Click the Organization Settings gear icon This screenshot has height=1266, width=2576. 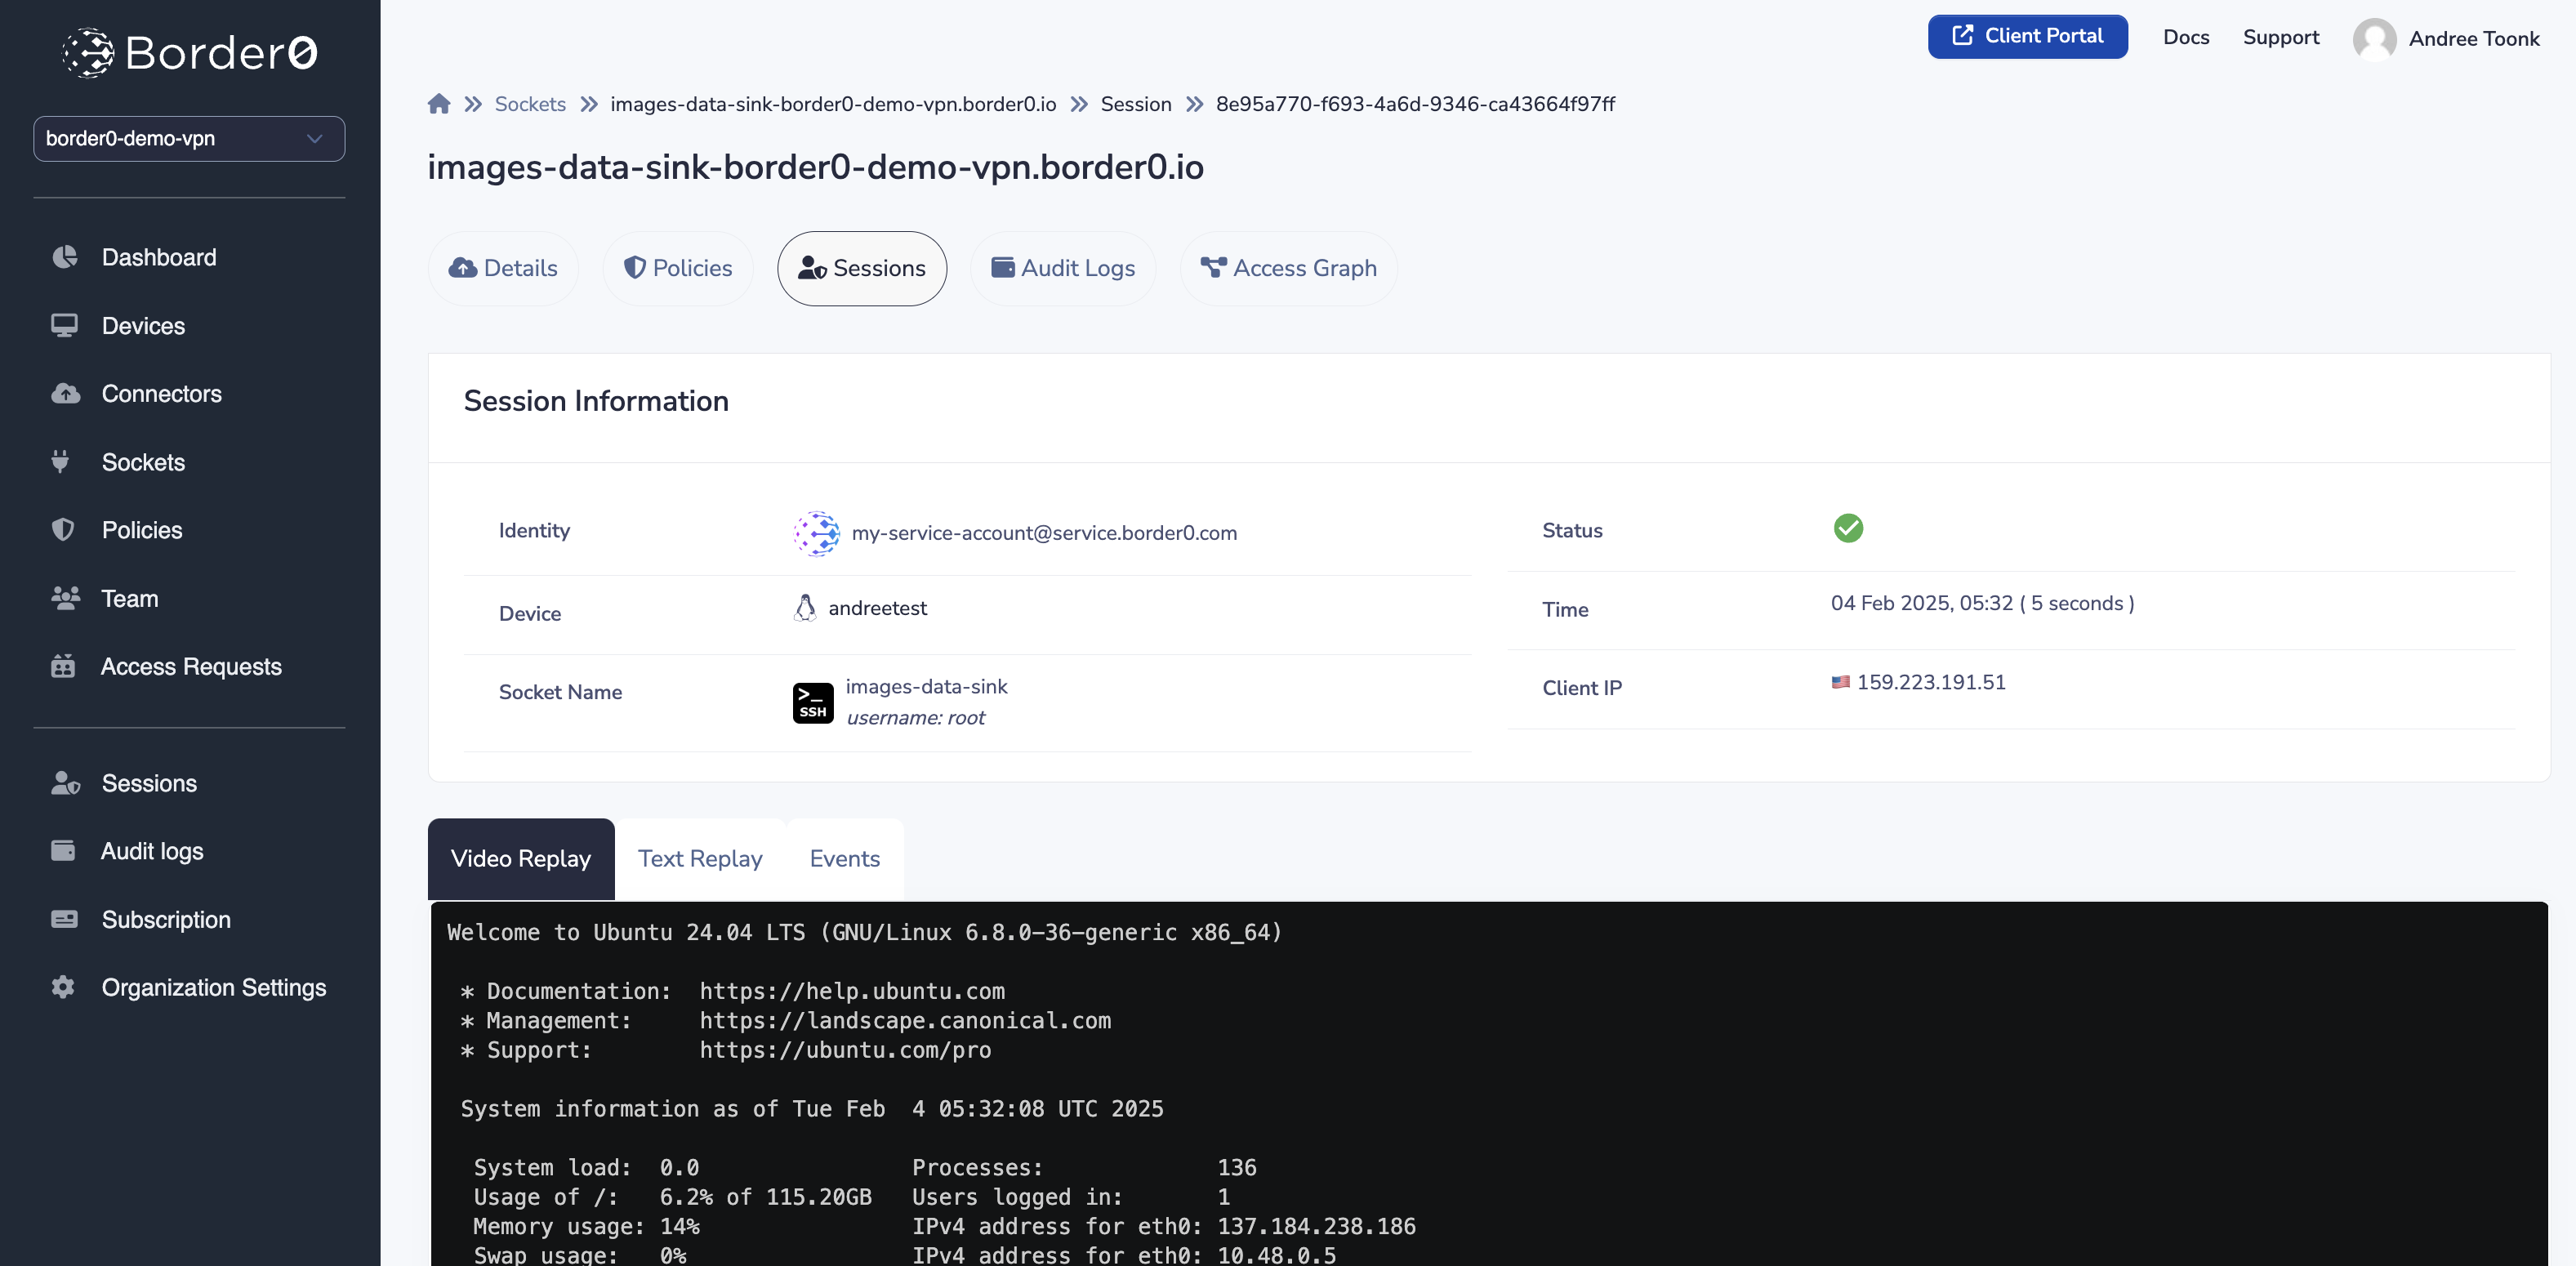click(x=63, y=987)
